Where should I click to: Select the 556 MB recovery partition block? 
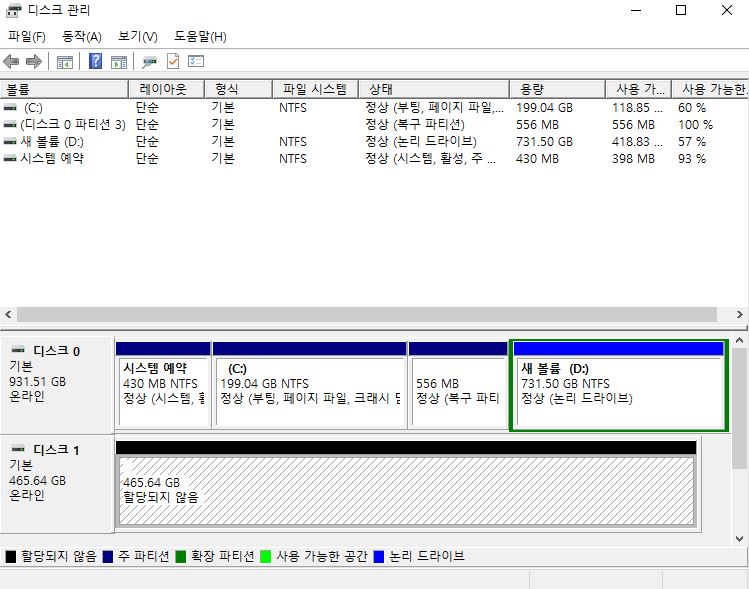(x=458, y=385)
